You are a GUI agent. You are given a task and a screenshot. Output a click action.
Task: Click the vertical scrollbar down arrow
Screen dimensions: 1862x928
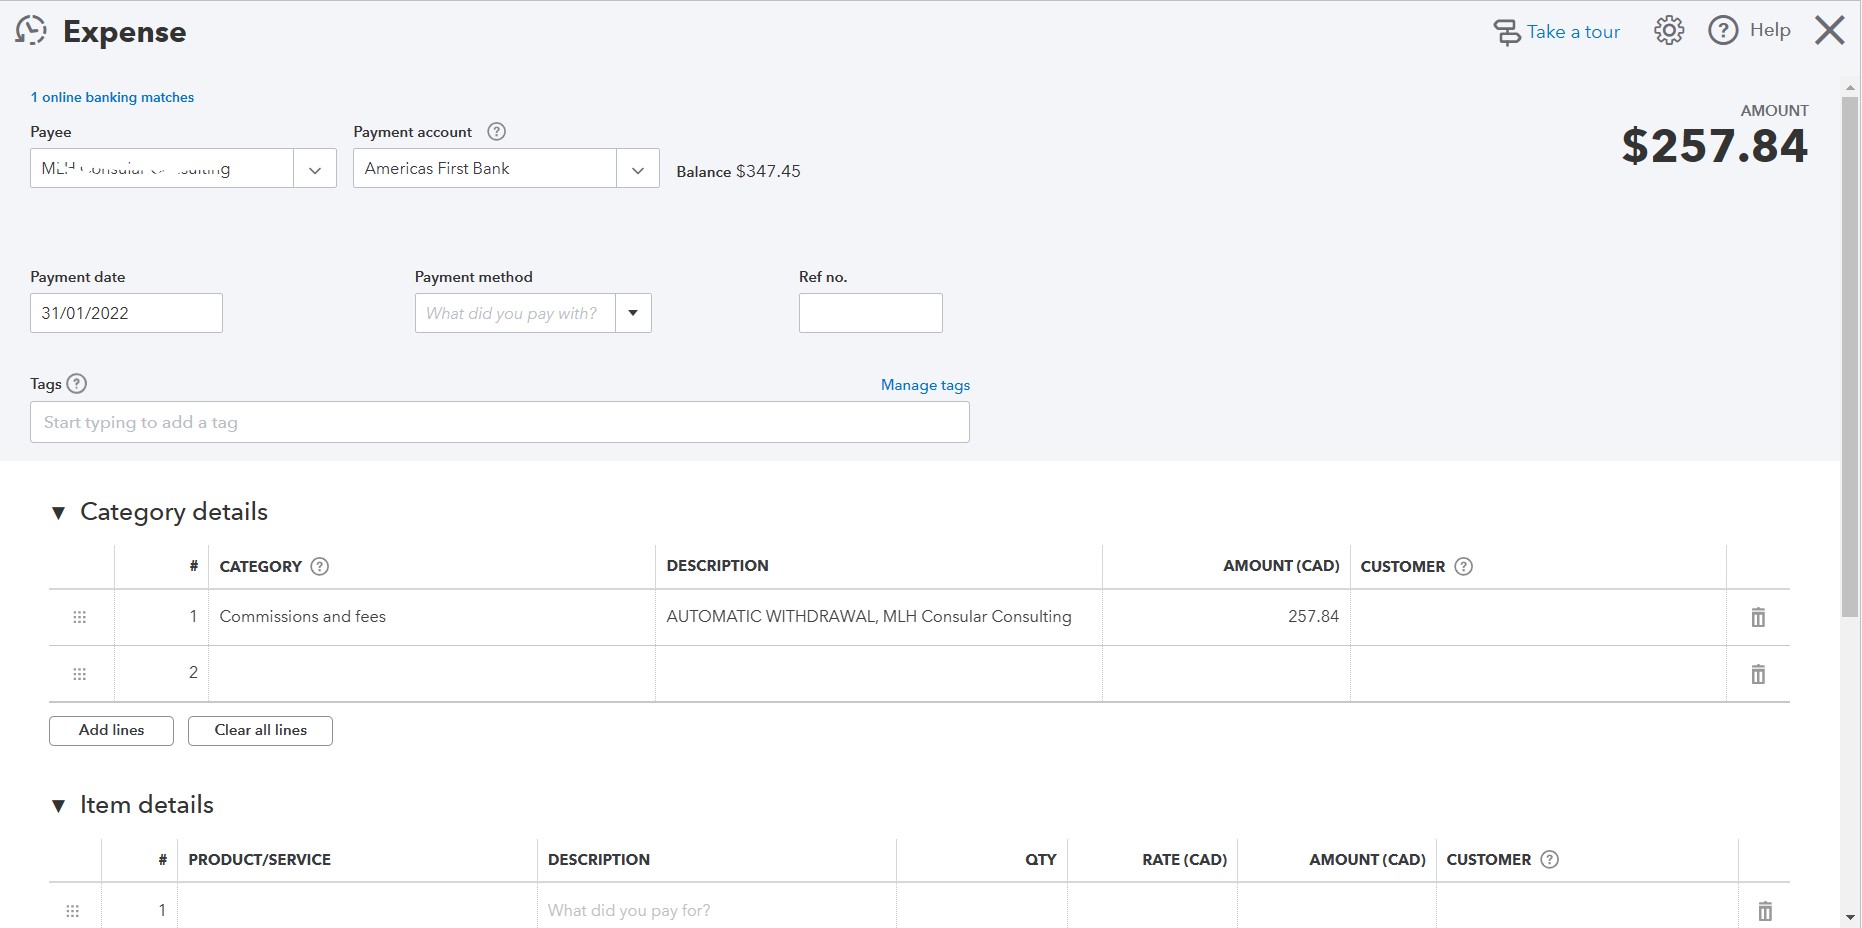coord(1850,916)
